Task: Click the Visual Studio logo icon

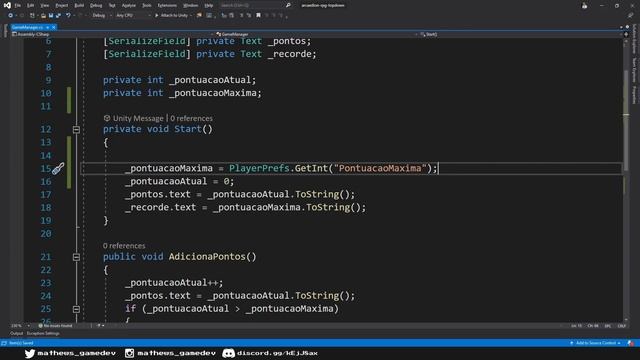Action: [7, 5]
